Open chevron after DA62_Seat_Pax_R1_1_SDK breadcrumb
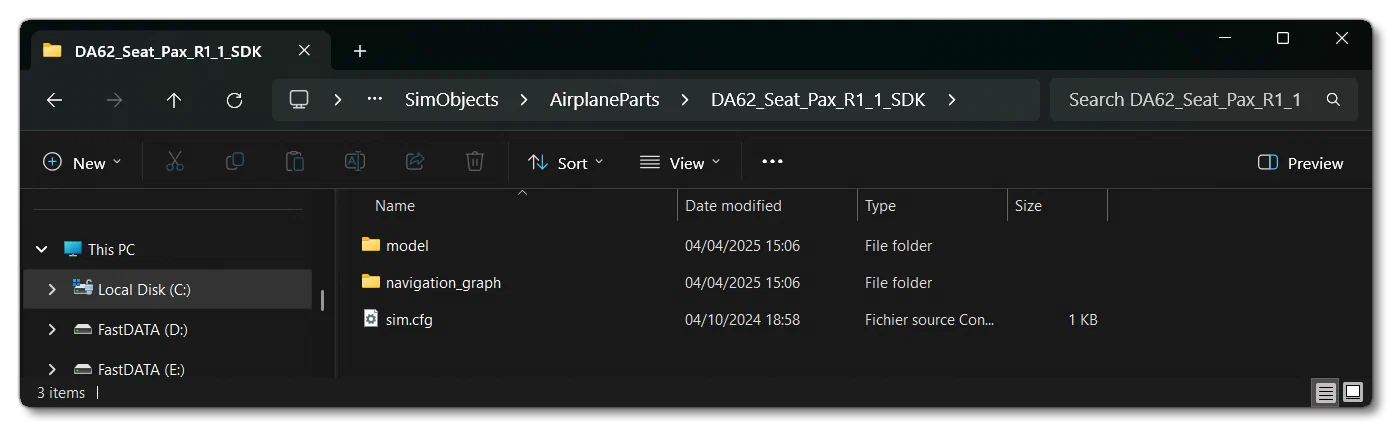Image resolution: width=1392 pixels, height=427 pixels. pos(952,100)
